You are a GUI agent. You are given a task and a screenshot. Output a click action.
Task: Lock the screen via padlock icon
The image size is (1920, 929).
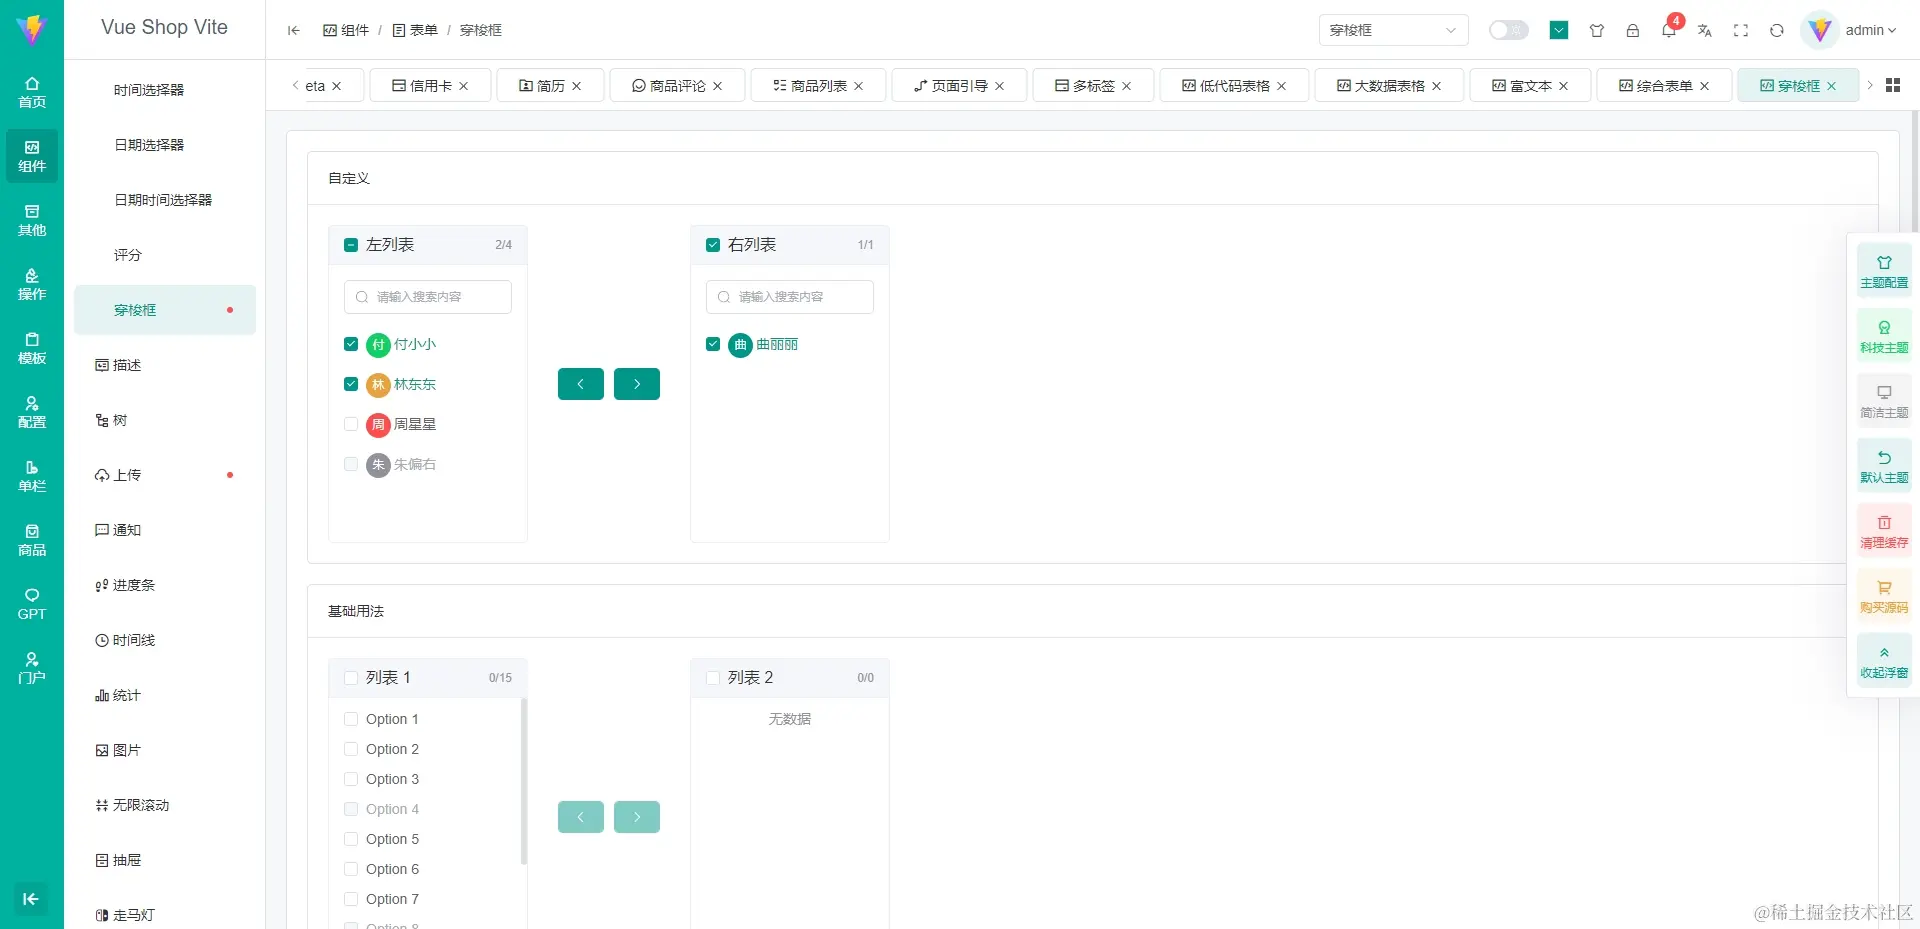1633,31
